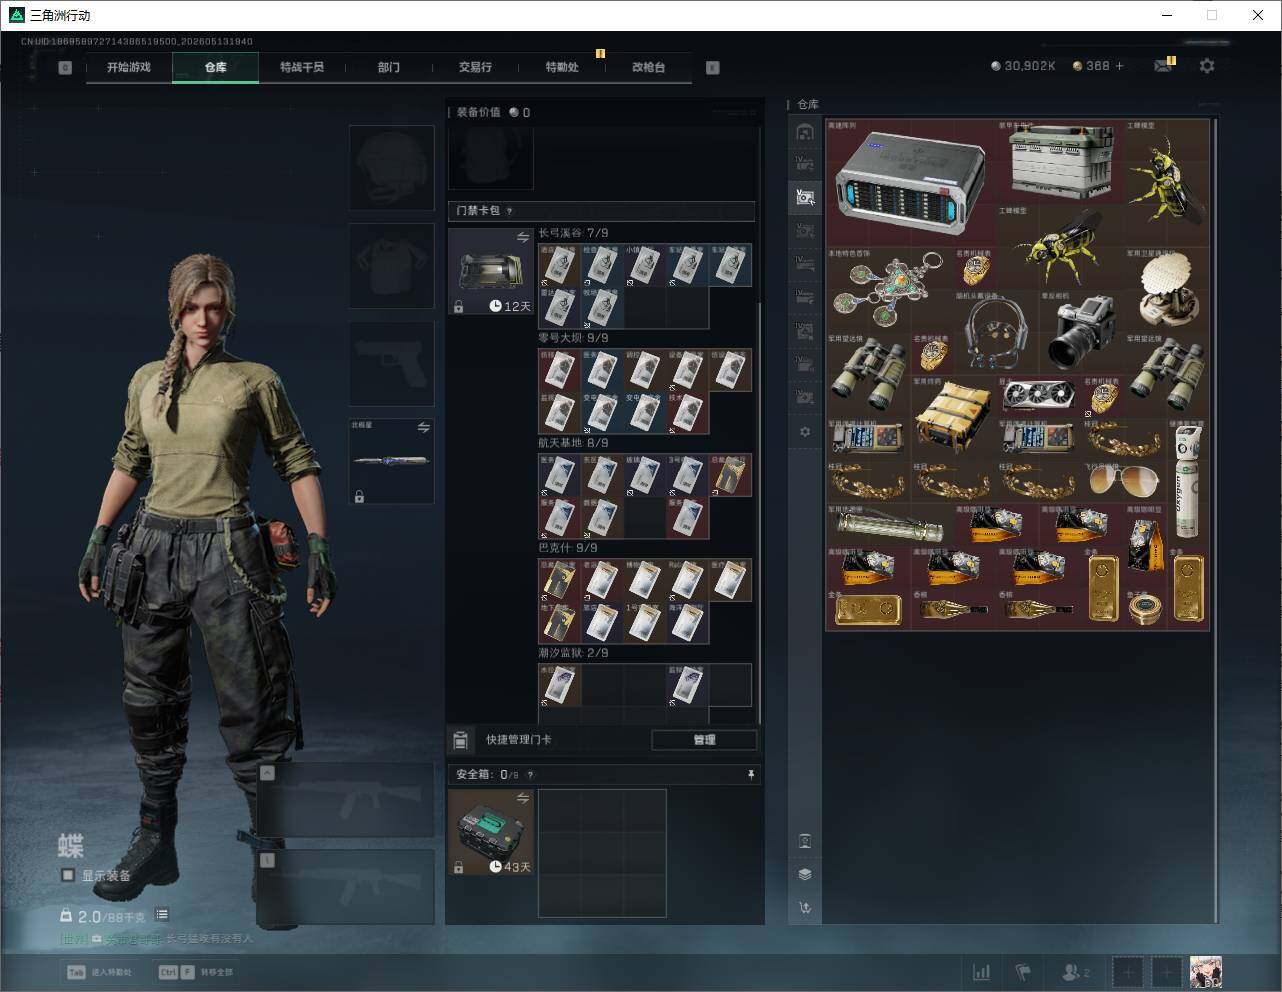Select the headset item in warehouse
This screenshot has width=1282, height=992.
coord(996,332)
